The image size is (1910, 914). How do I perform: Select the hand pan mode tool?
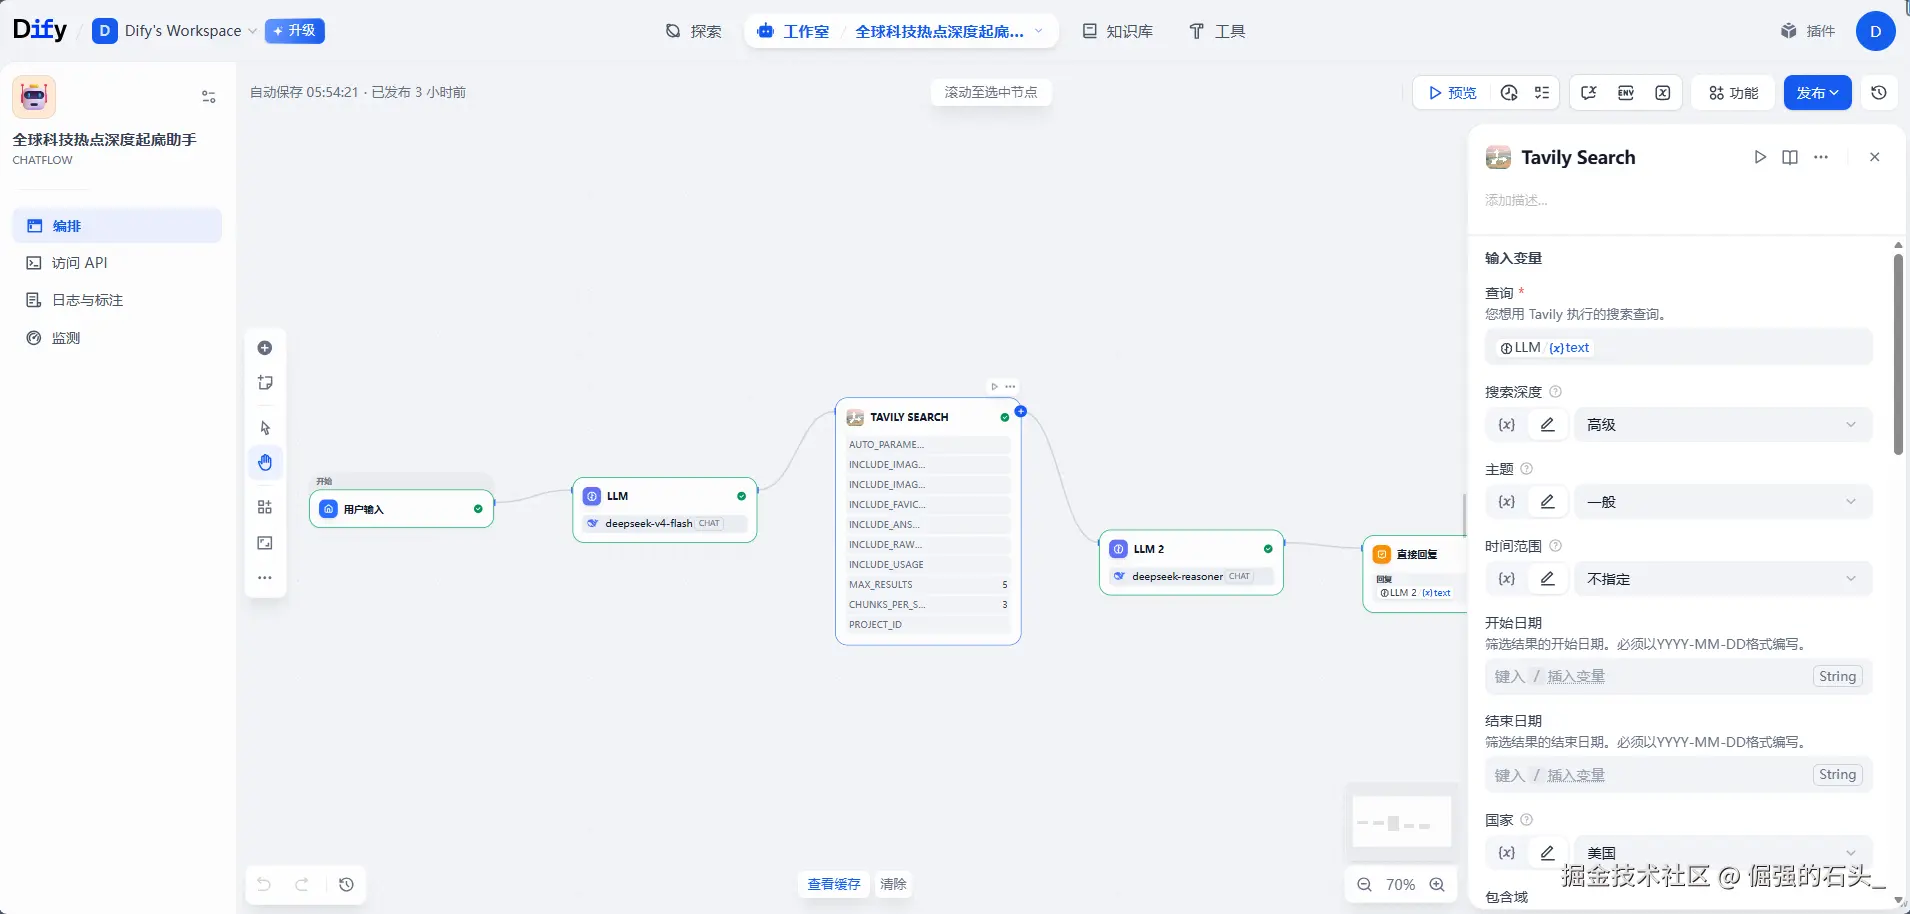tap(265, 462)
